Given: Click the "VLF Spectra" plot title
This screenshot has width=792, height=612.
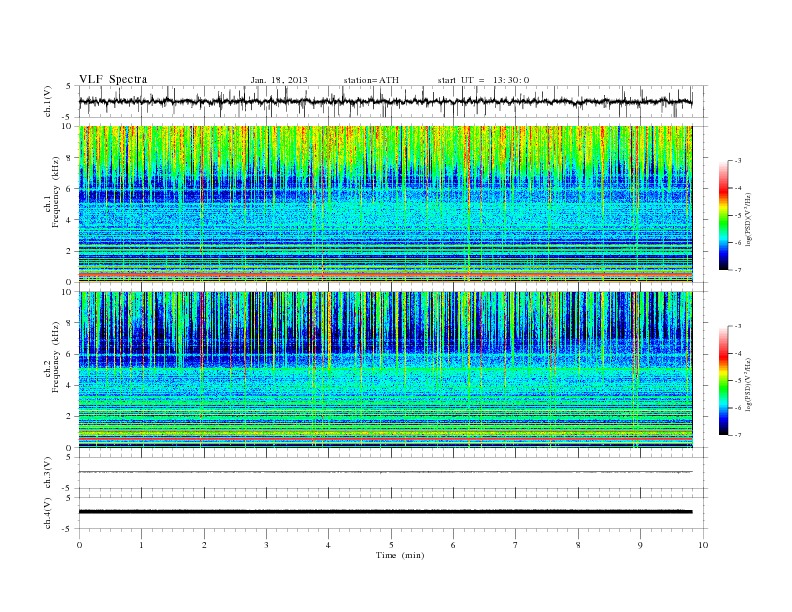Looking at the screenshot, I should click(113, 79).
